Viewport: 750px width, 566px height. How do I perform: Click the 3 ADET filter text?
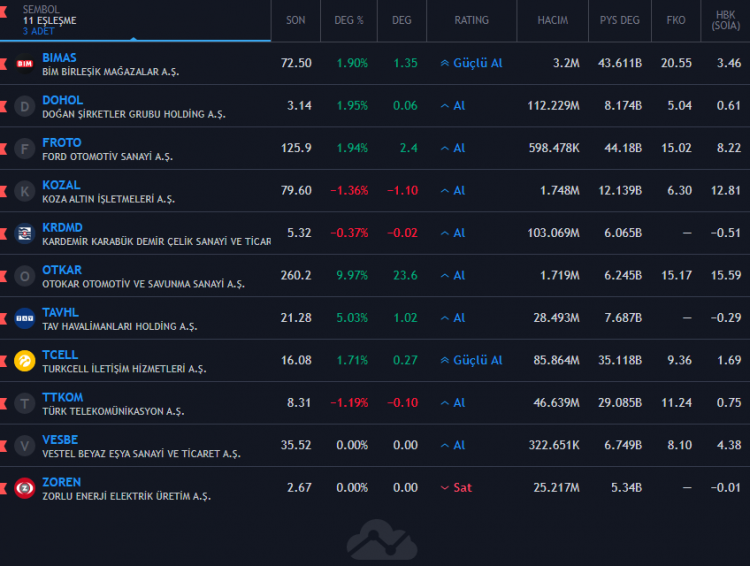[x=39, y=32]
